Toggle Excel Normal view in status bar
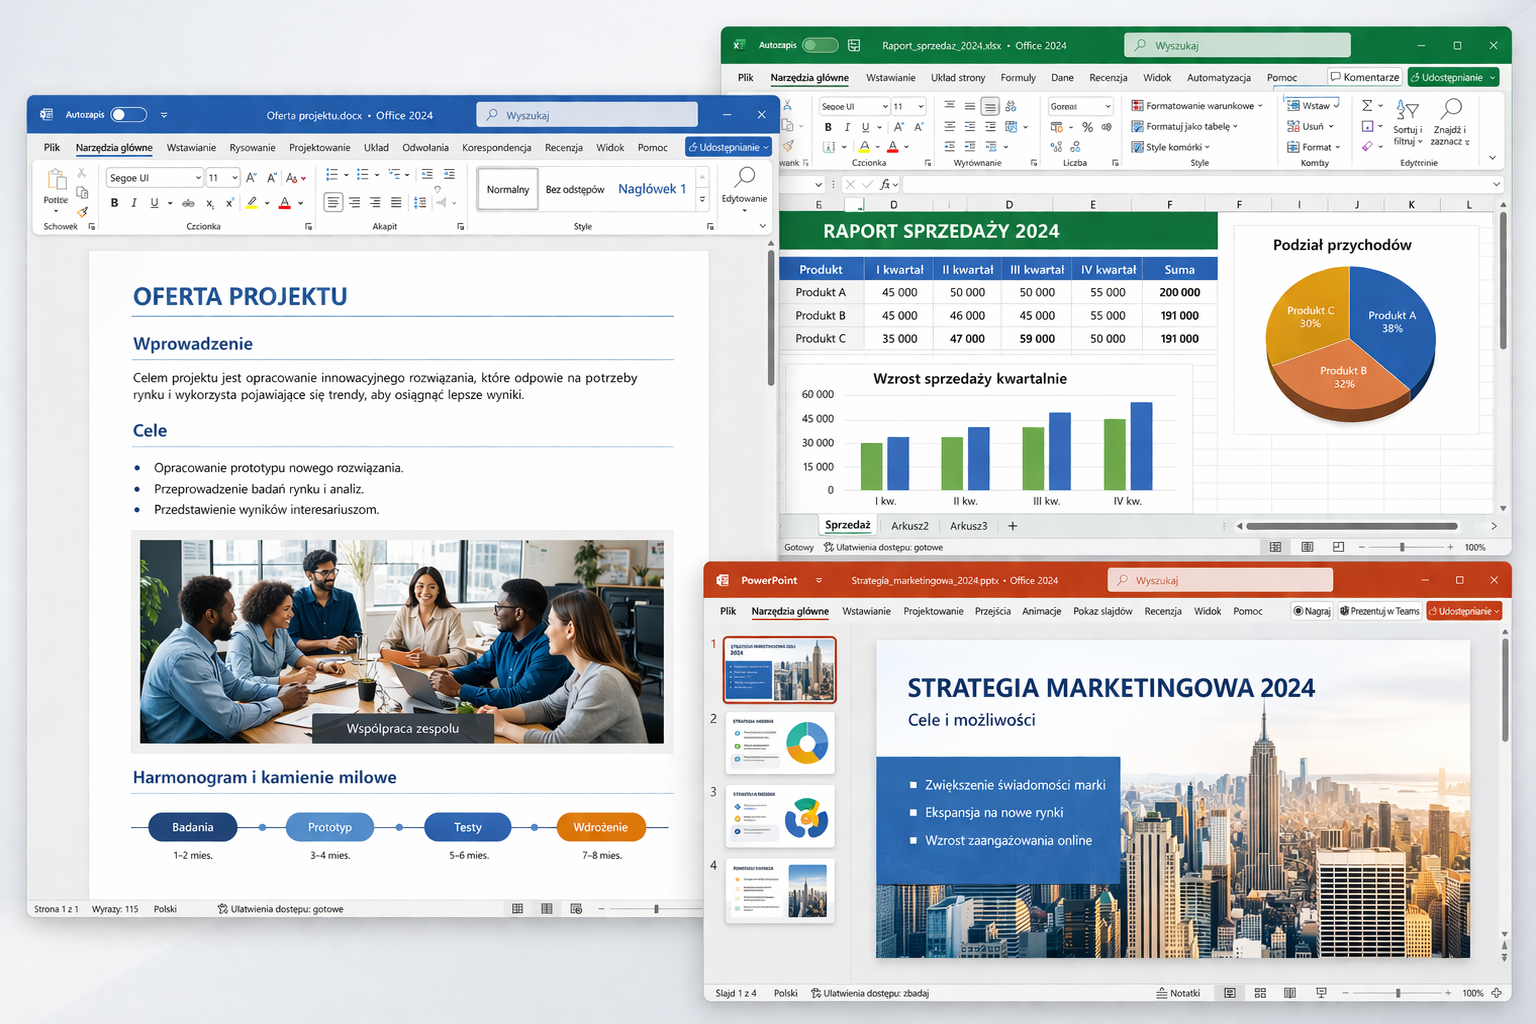 [1275, 547]
